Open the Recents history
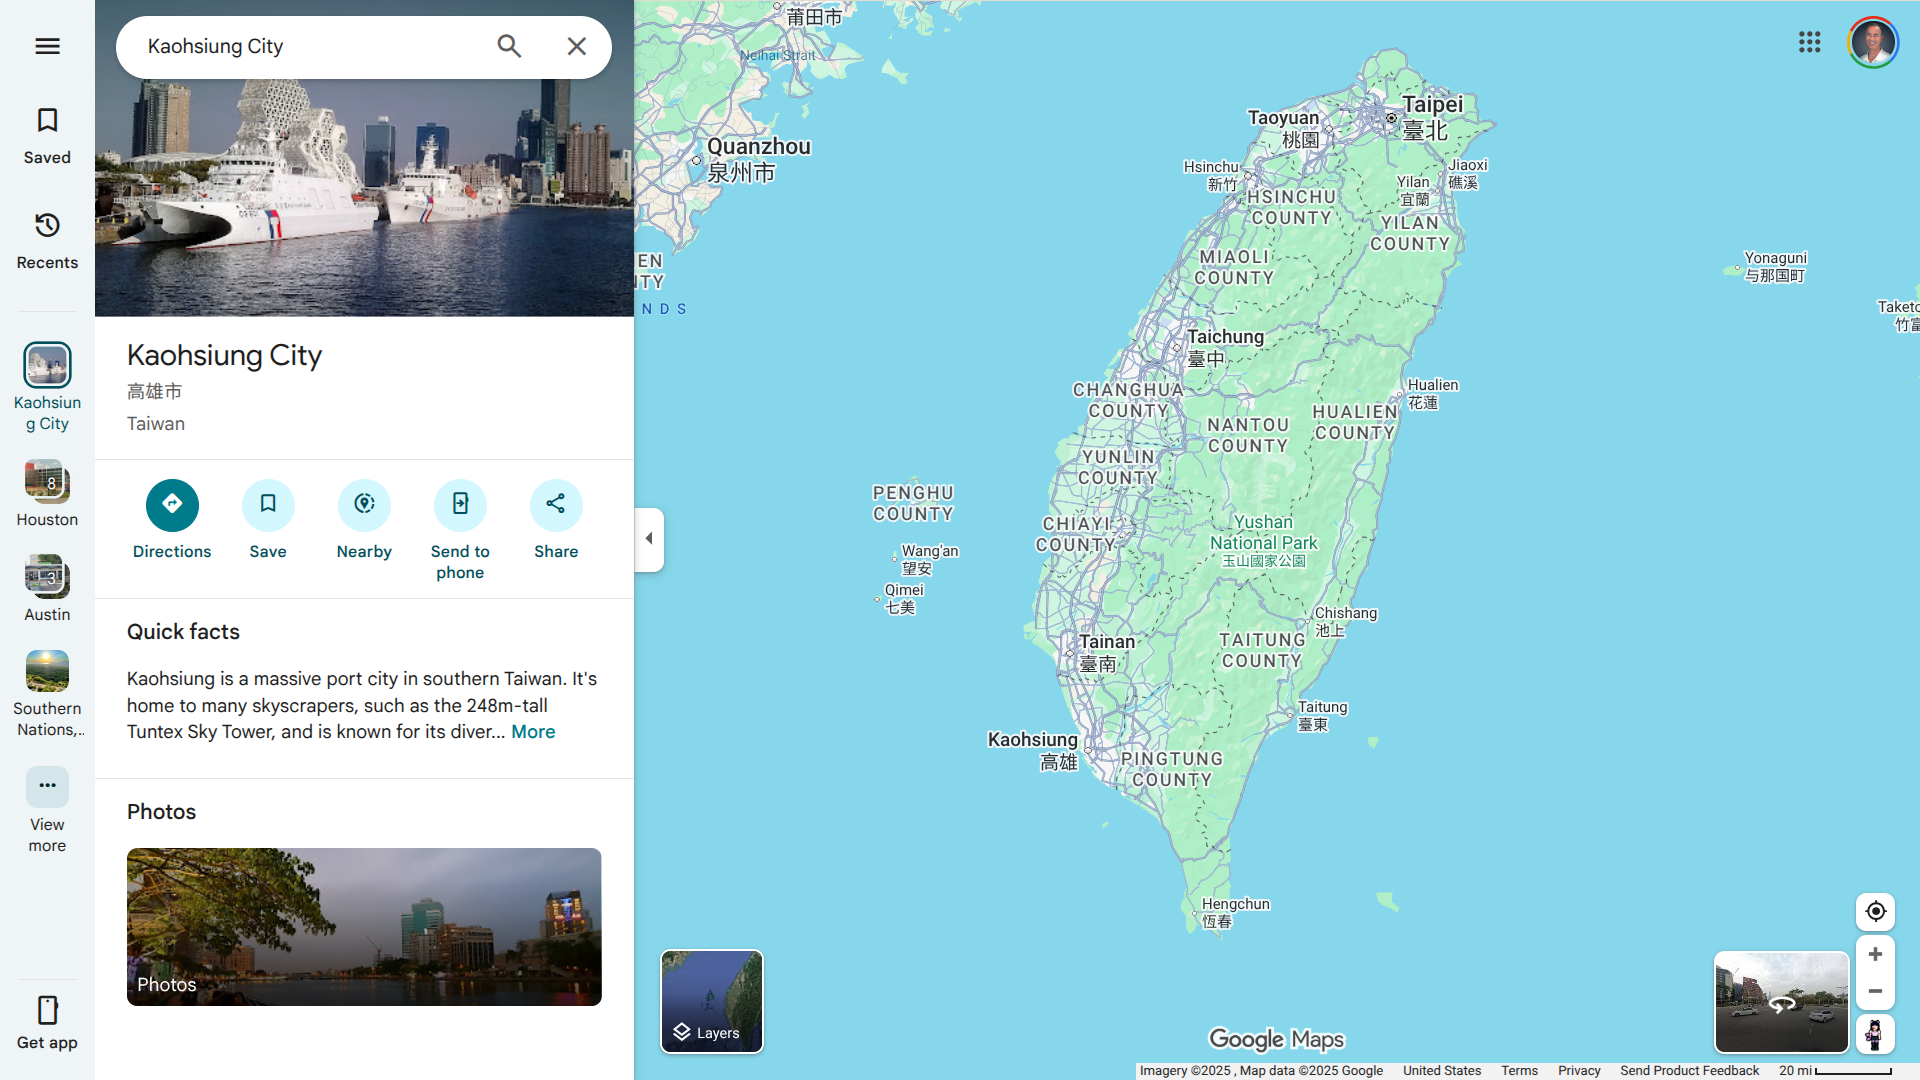Image resolution: width=1920 pixels, height=1080 pixels. tap(47, 240)
